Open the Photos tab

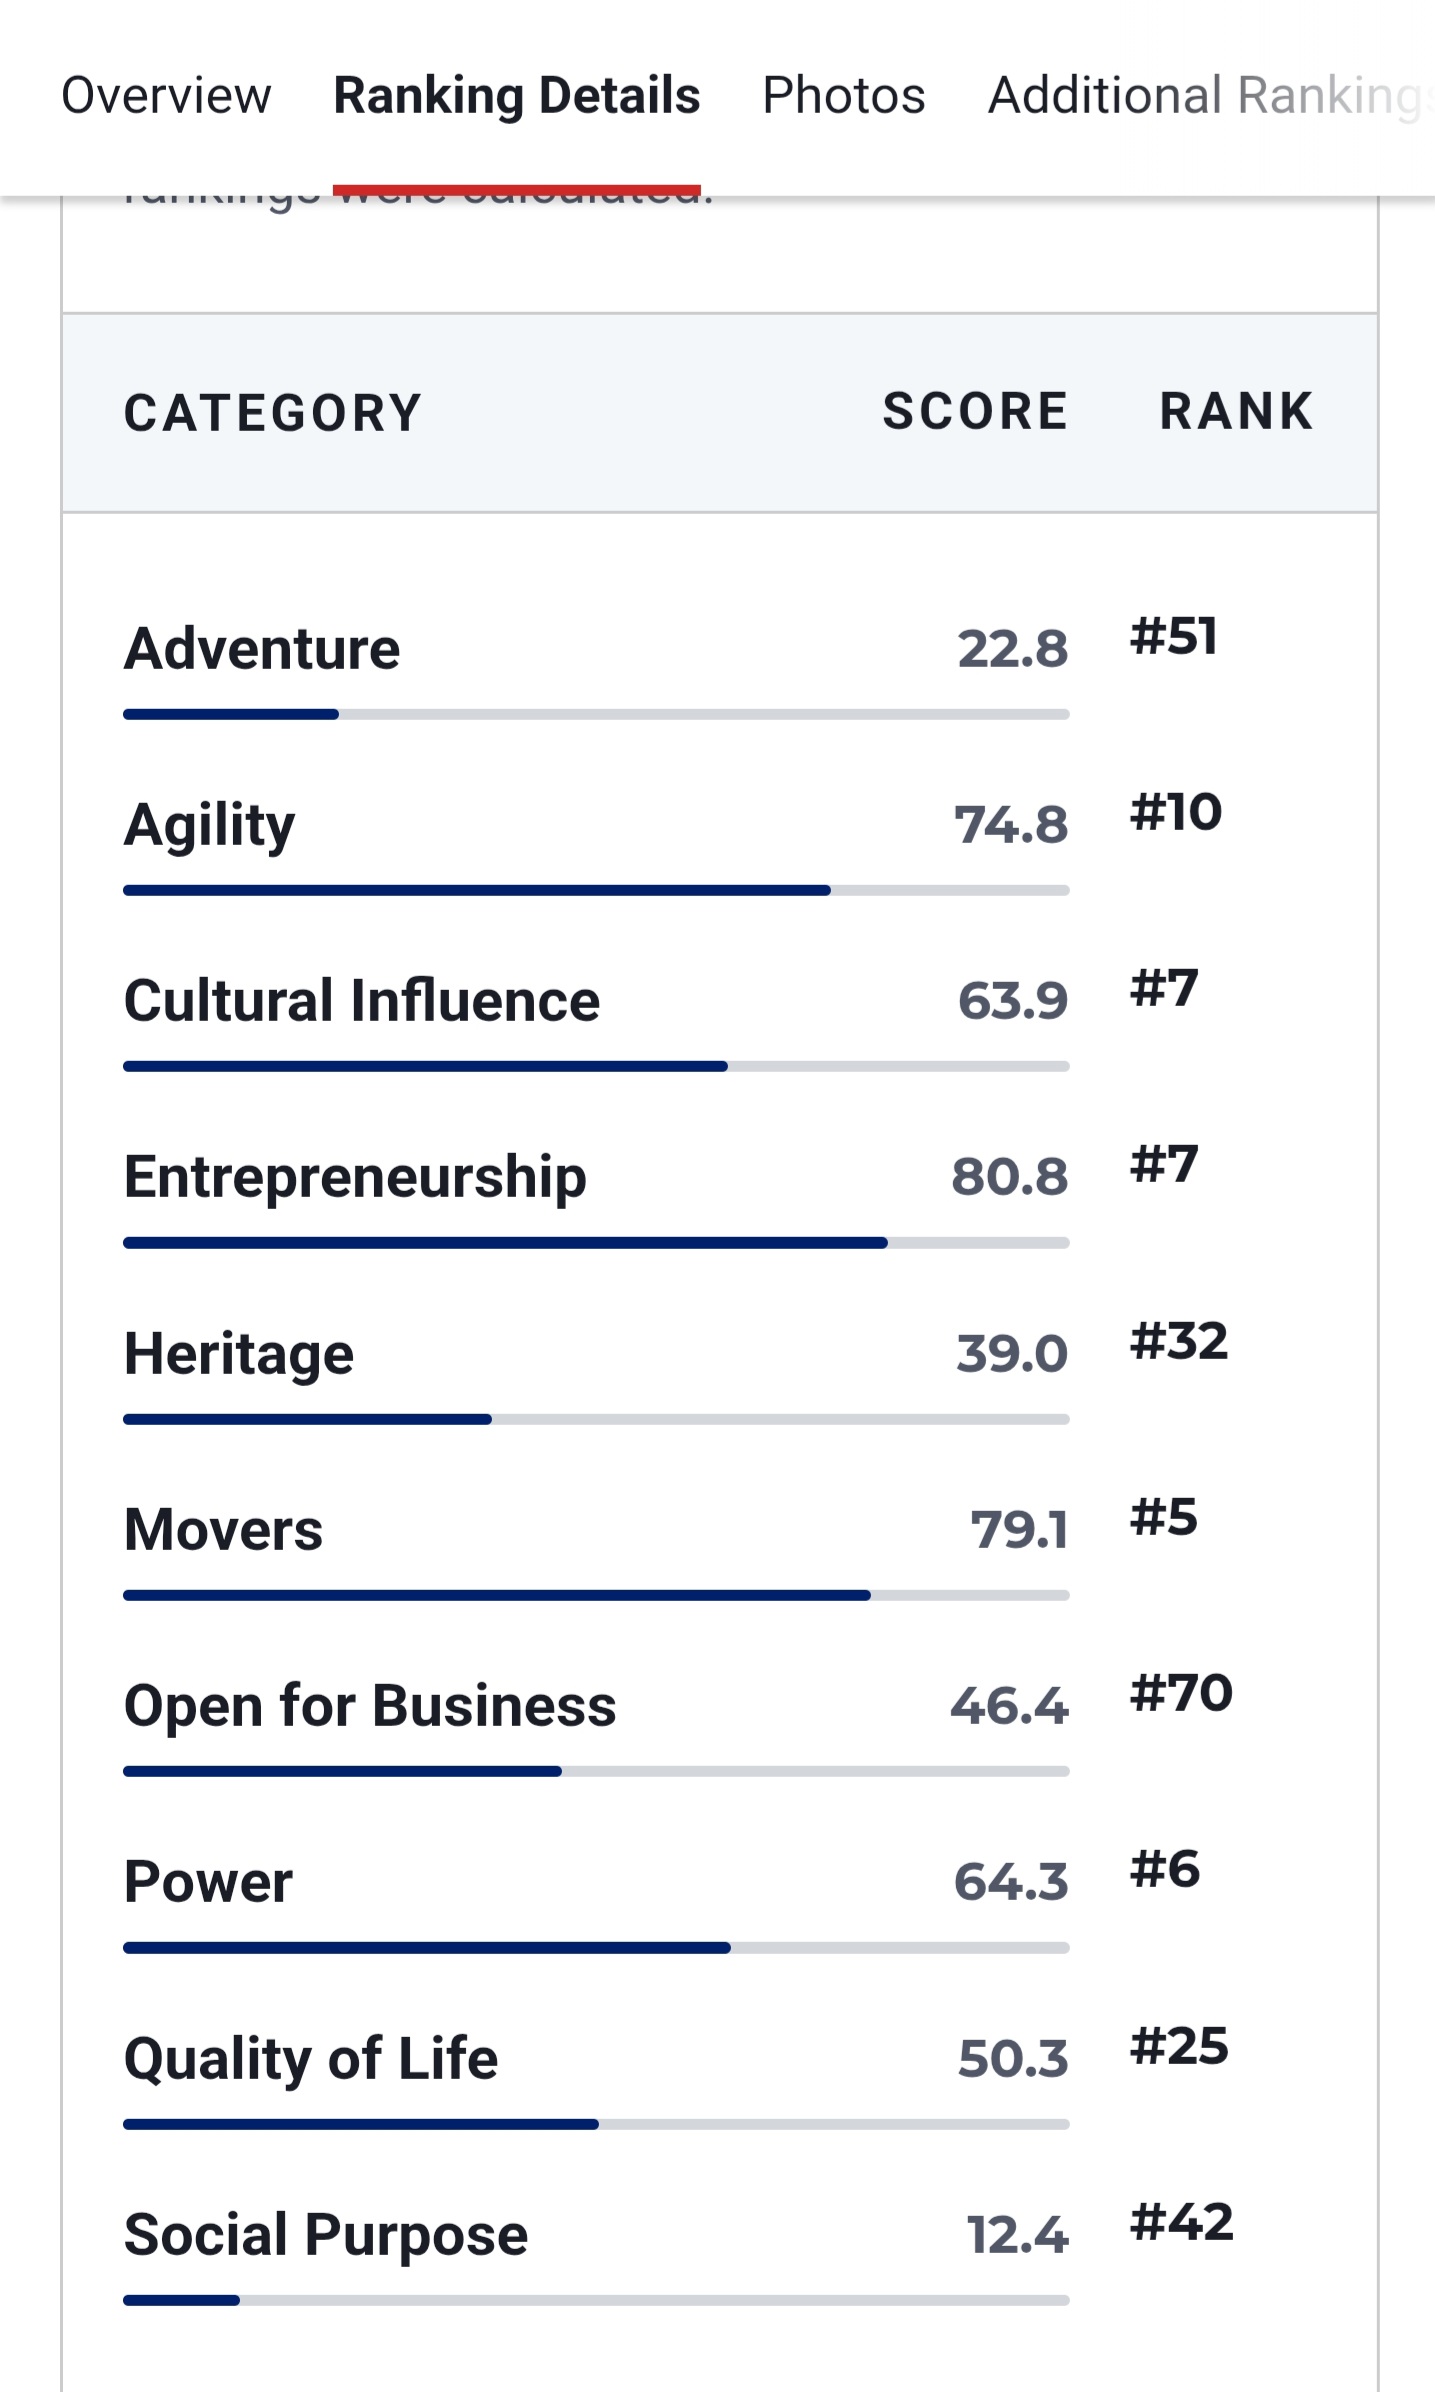pos(843,96)
